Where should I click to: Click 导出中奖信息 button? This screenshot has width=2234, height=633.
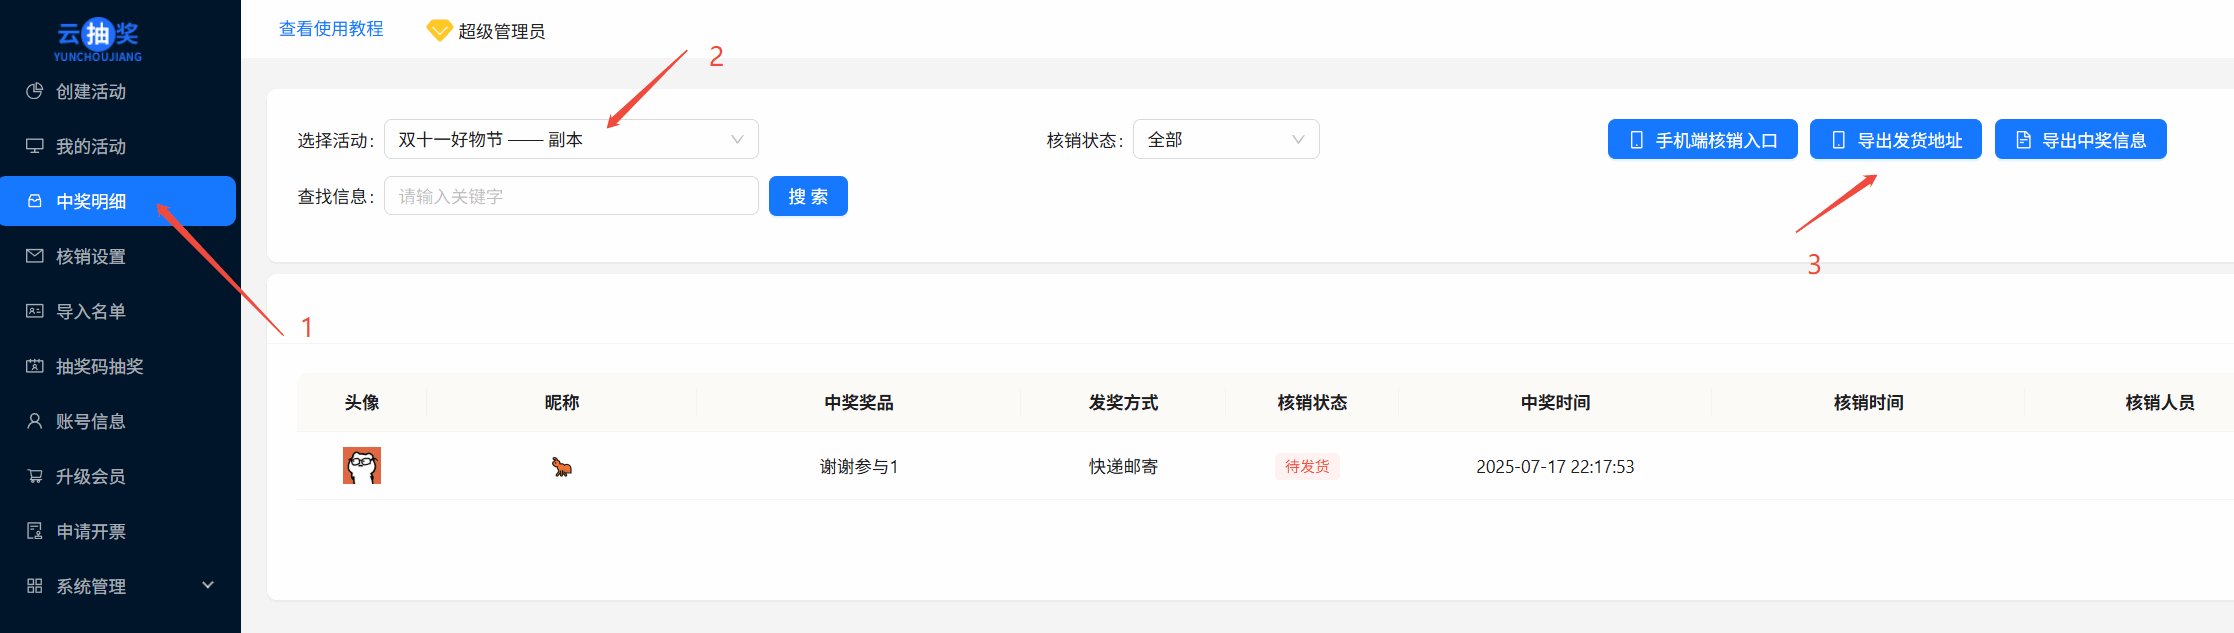click(2081, 139)
